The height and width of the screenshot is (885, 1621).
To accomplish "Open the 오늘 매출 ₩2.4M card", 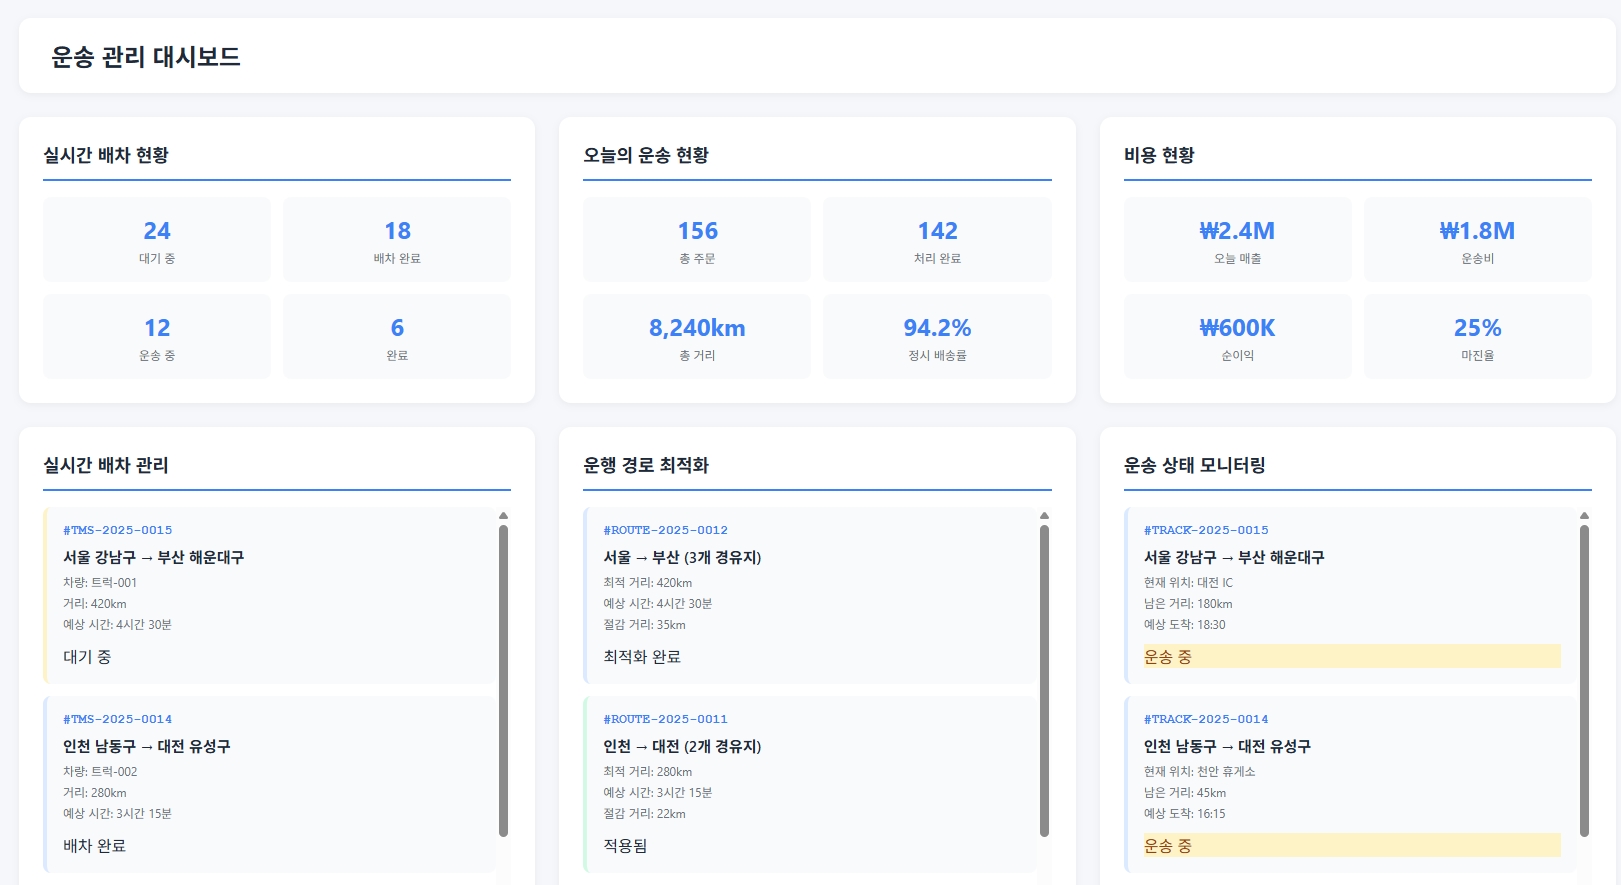I will pyautogui.click(x=1237, y=240).
